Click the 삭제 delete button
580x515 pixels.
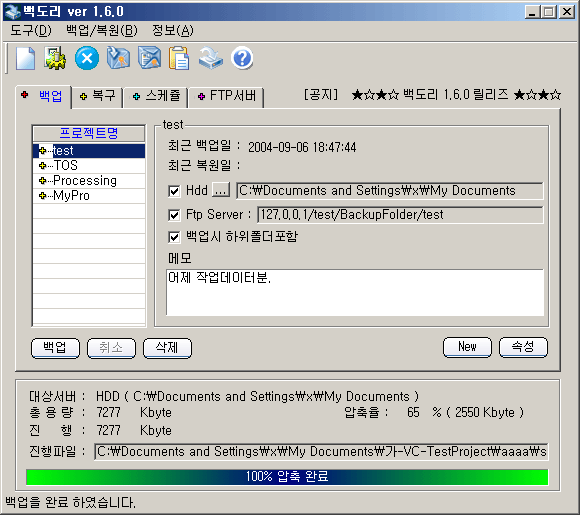click(167, 348)
